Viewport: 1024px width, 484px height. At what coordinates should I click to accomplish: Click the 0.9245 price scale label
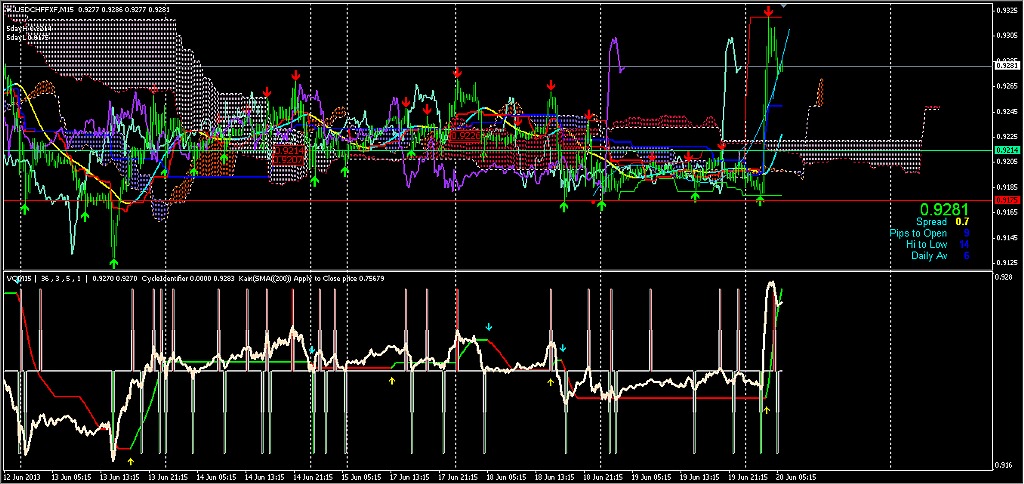(x=1005, y=112)
